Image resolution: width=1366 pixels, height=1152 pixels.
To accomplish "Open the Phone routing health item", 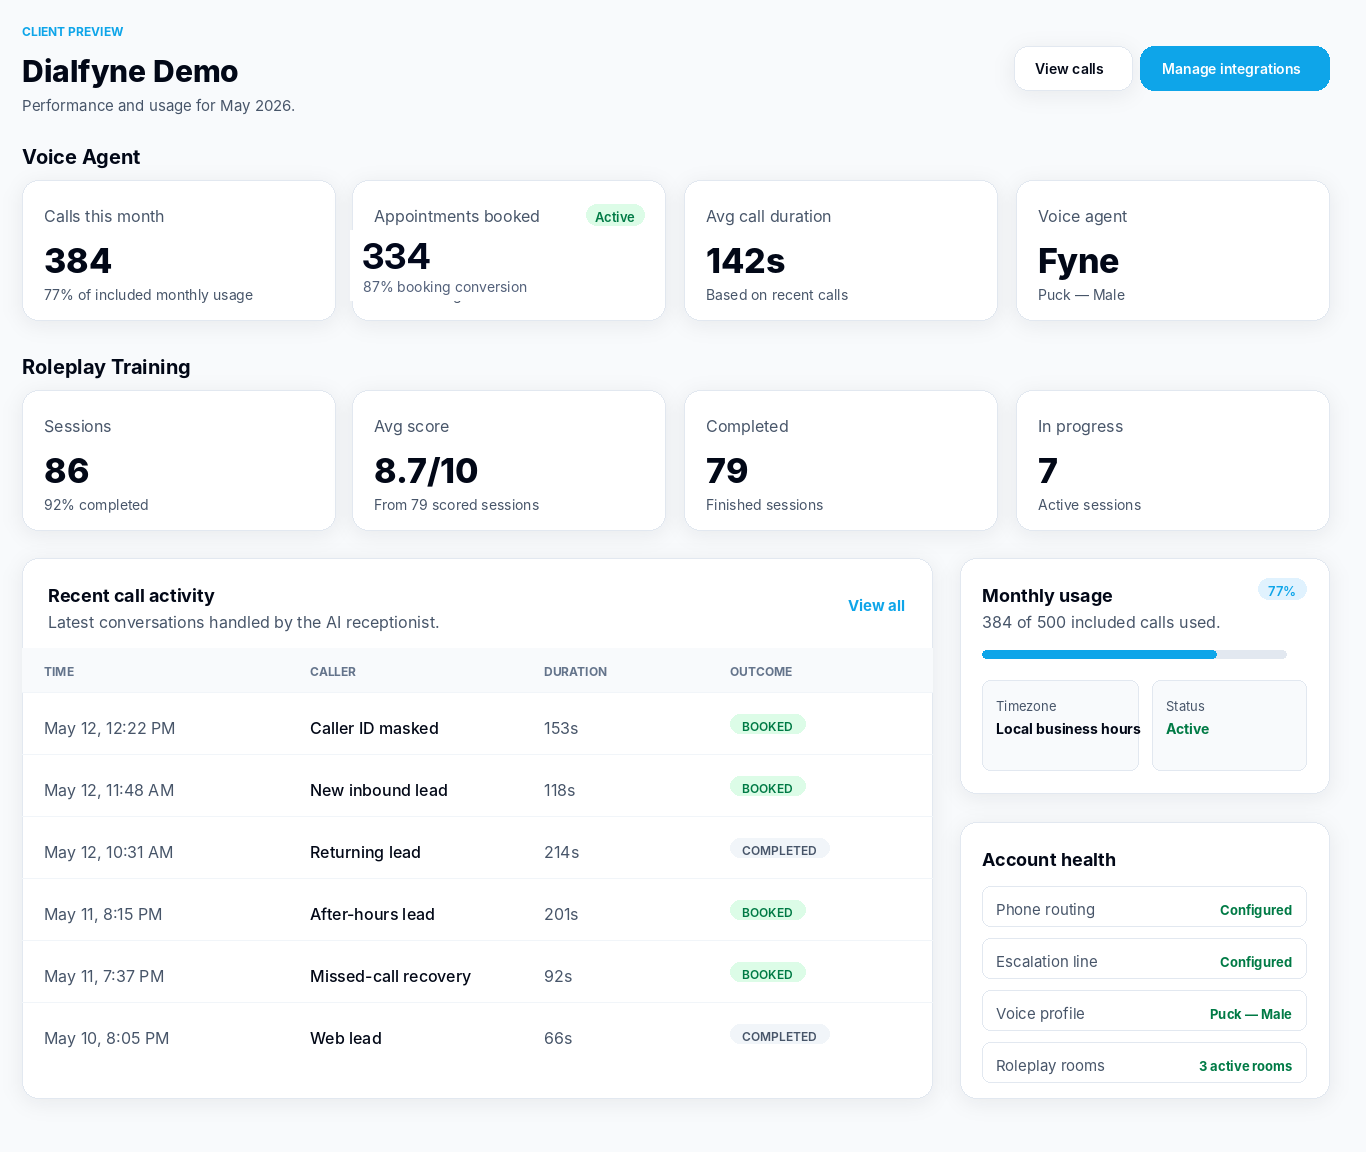I will coord(1144,907).
